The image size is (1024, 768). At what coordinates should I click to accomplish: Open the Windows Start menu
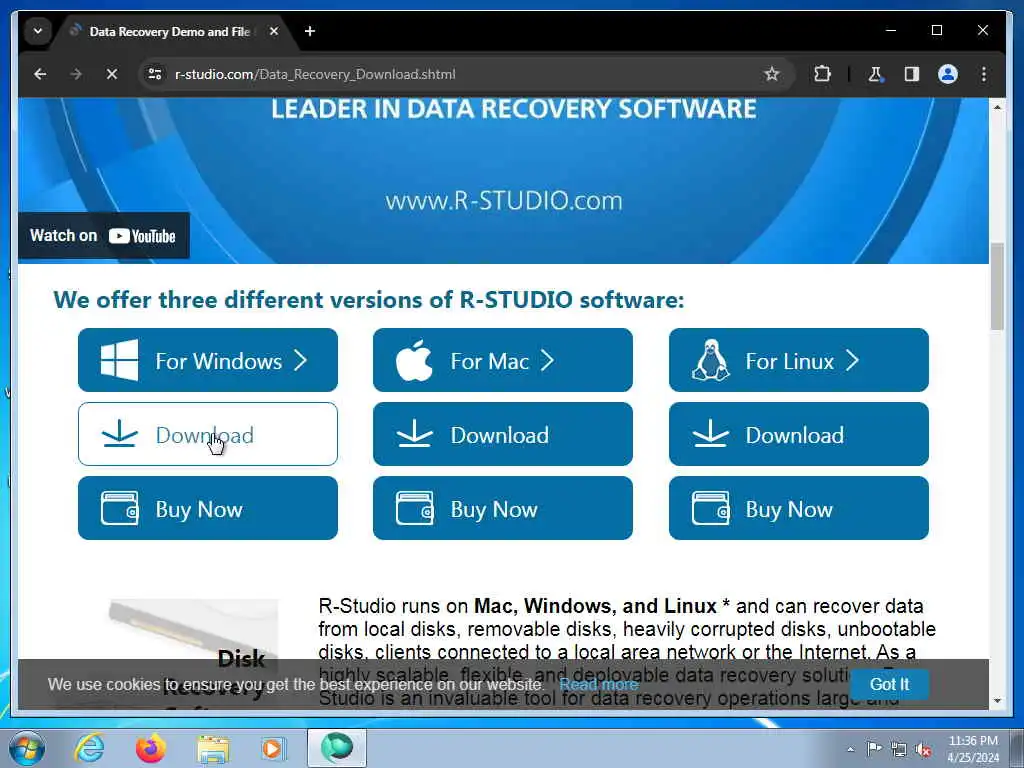[x=27, y=748]
